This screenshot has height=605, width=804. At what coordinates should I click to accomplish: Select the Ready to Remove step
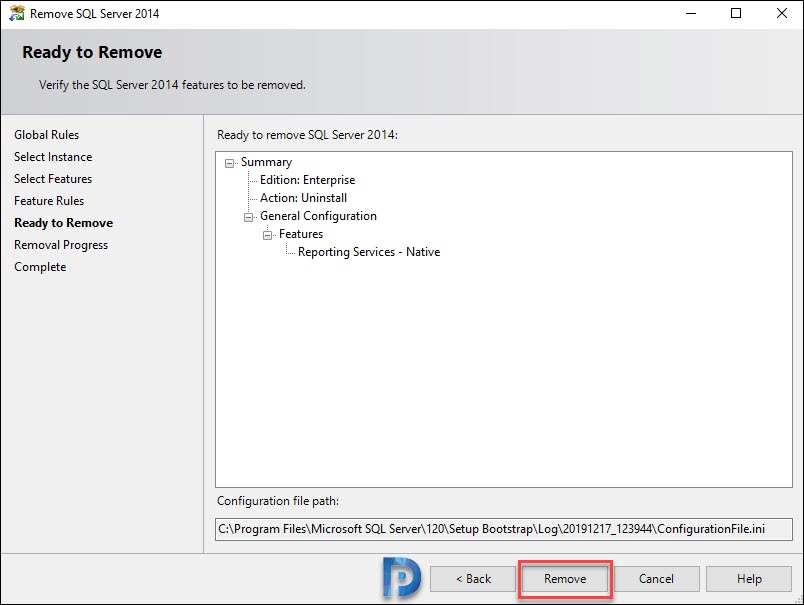pos(64,223)
